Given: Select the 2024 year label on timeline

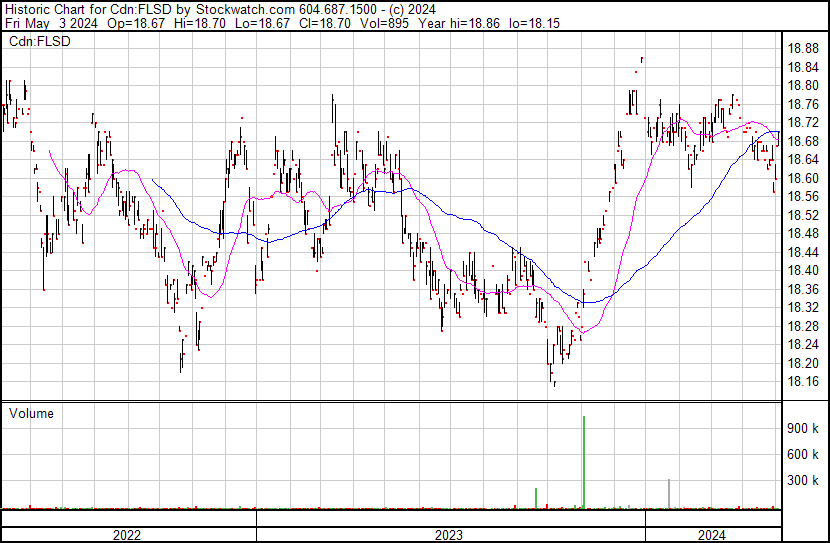Looking at the screenshot, I should 712,534.
